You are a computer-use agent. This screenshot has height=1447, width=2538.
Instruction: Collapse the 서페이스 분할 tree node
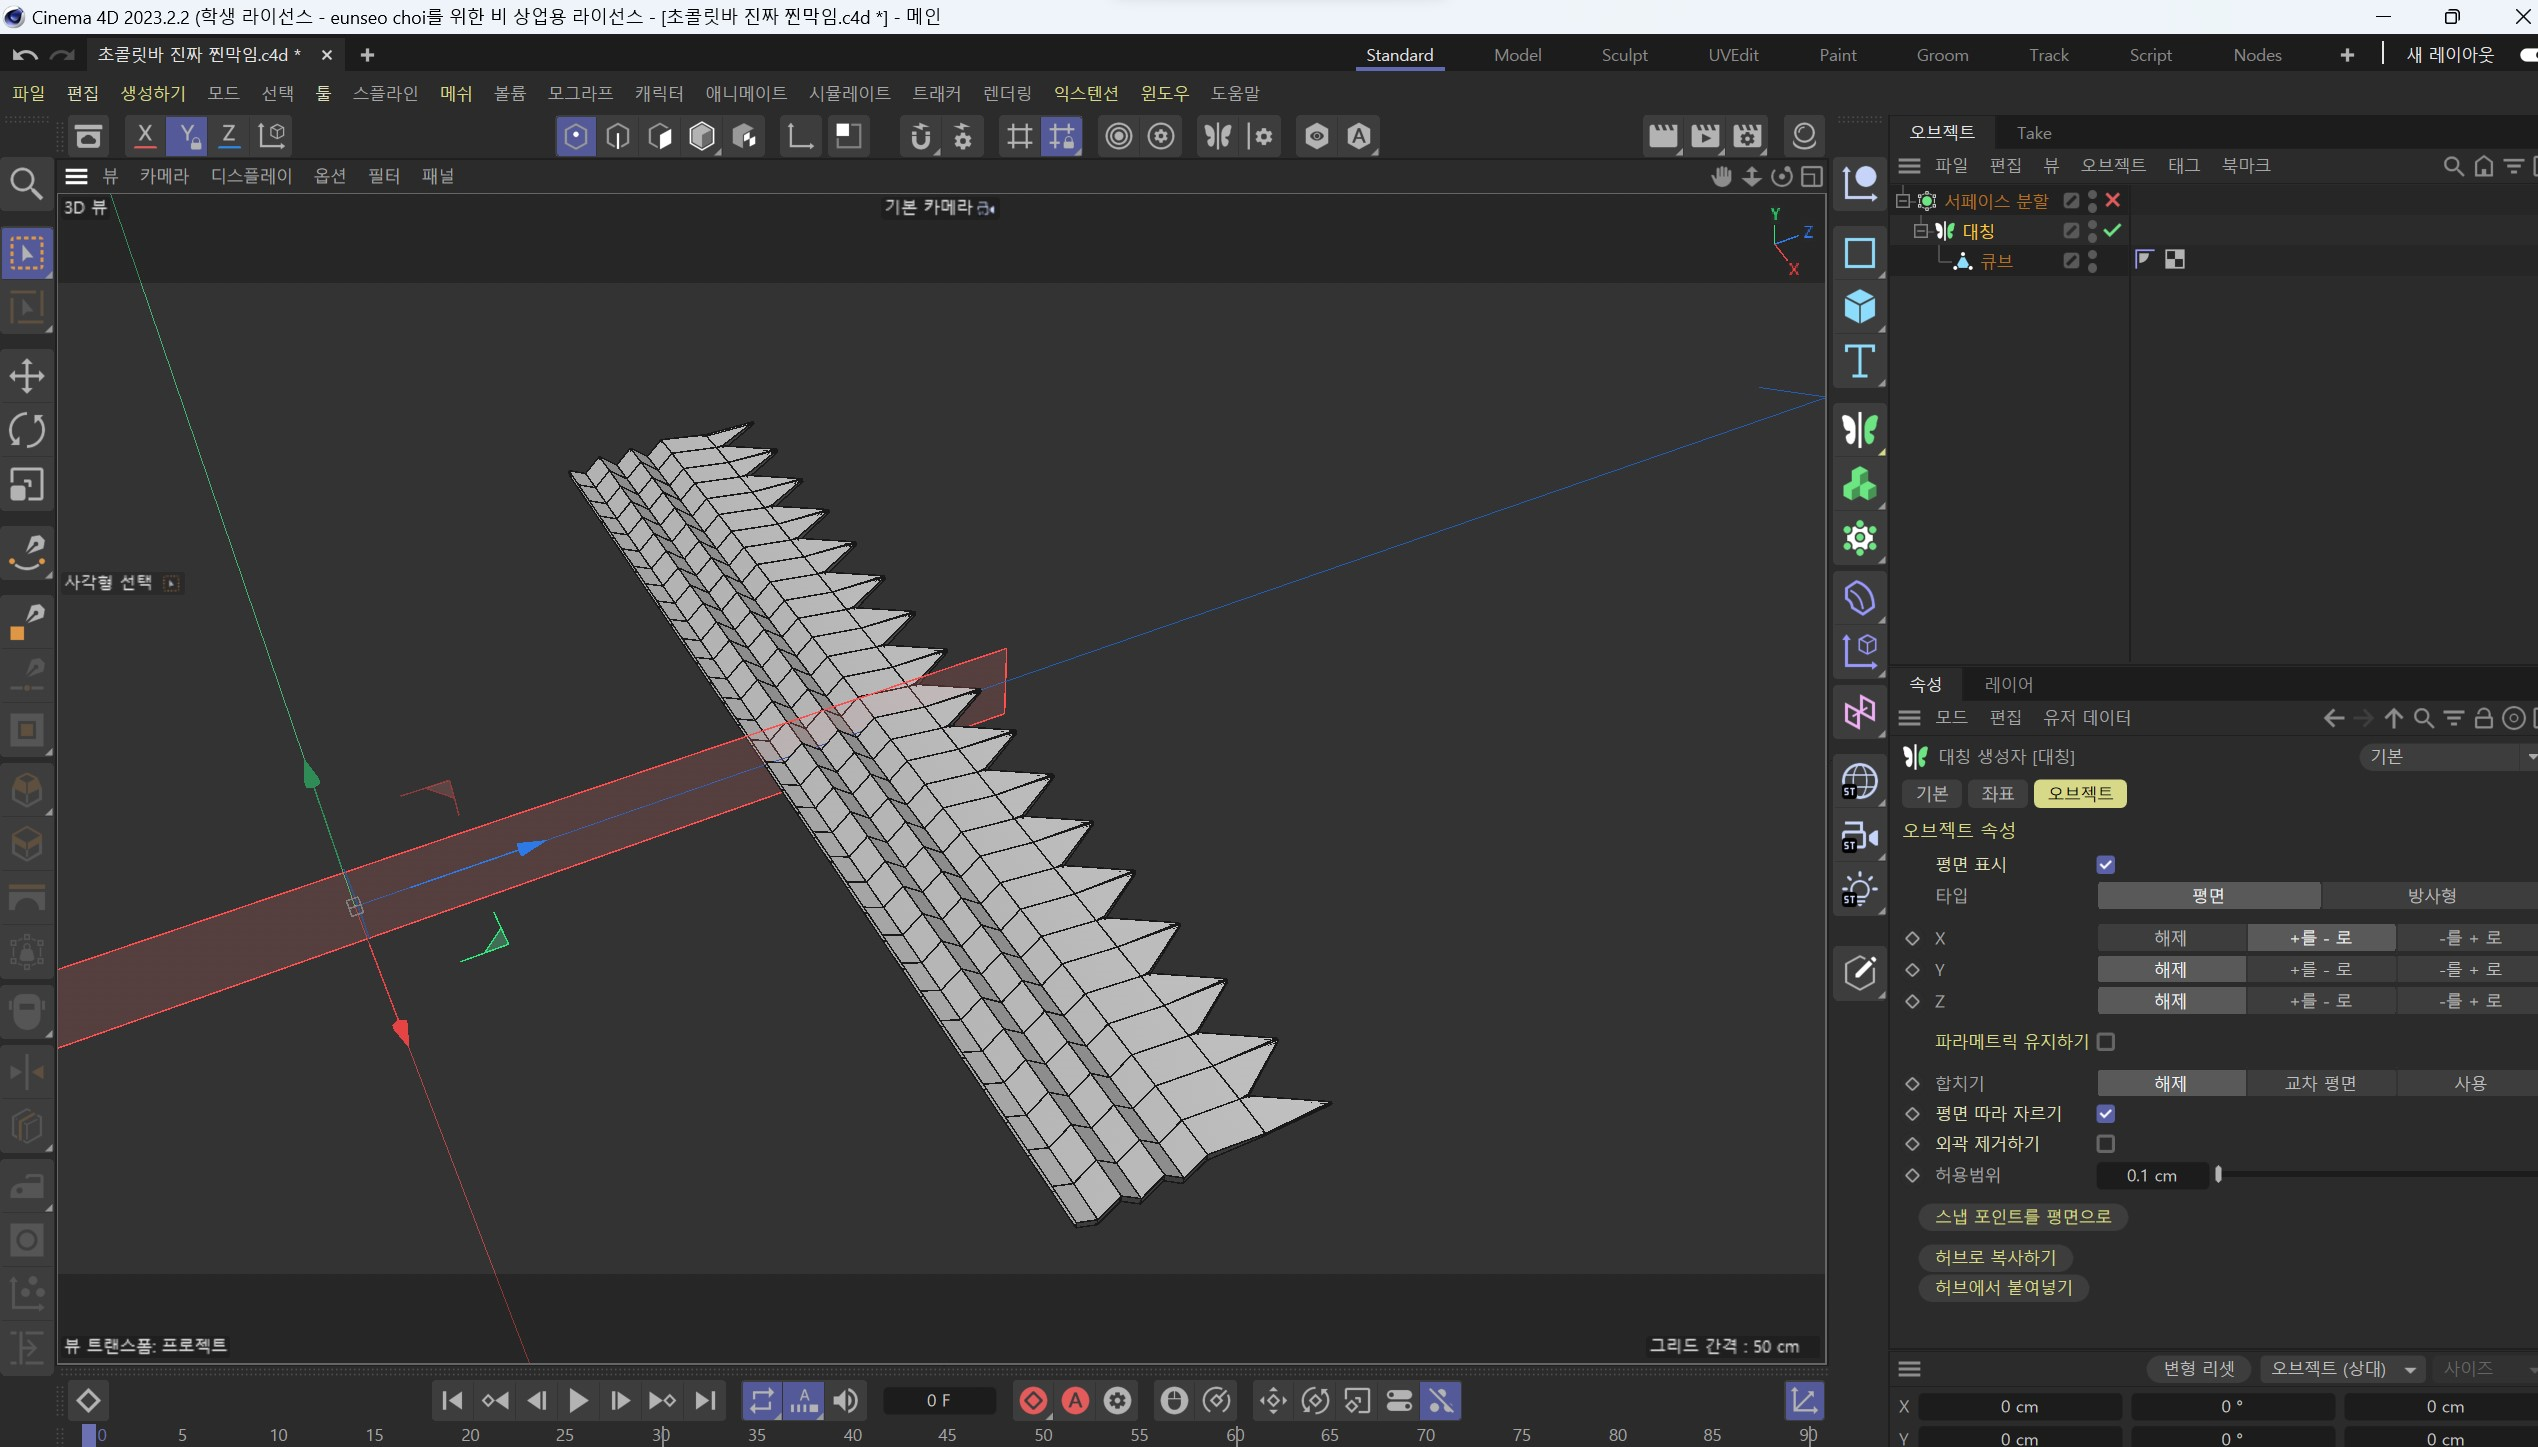click(1903, 200)
